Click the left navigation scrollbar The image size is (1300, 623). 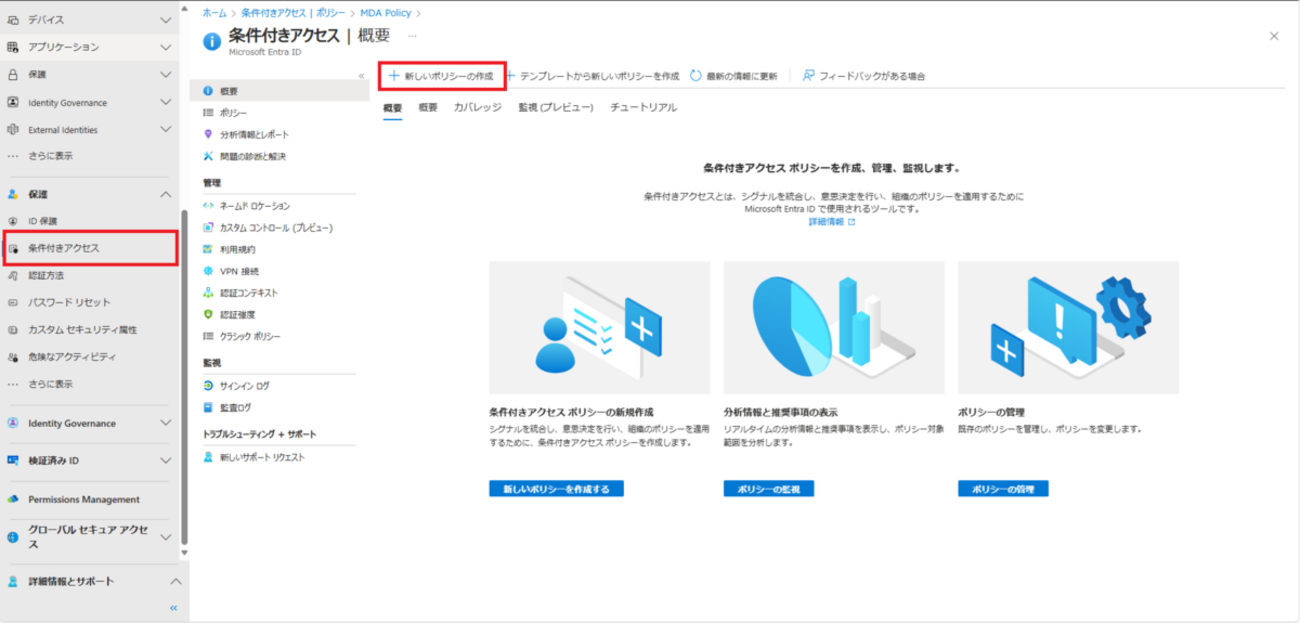click(184, 375)
